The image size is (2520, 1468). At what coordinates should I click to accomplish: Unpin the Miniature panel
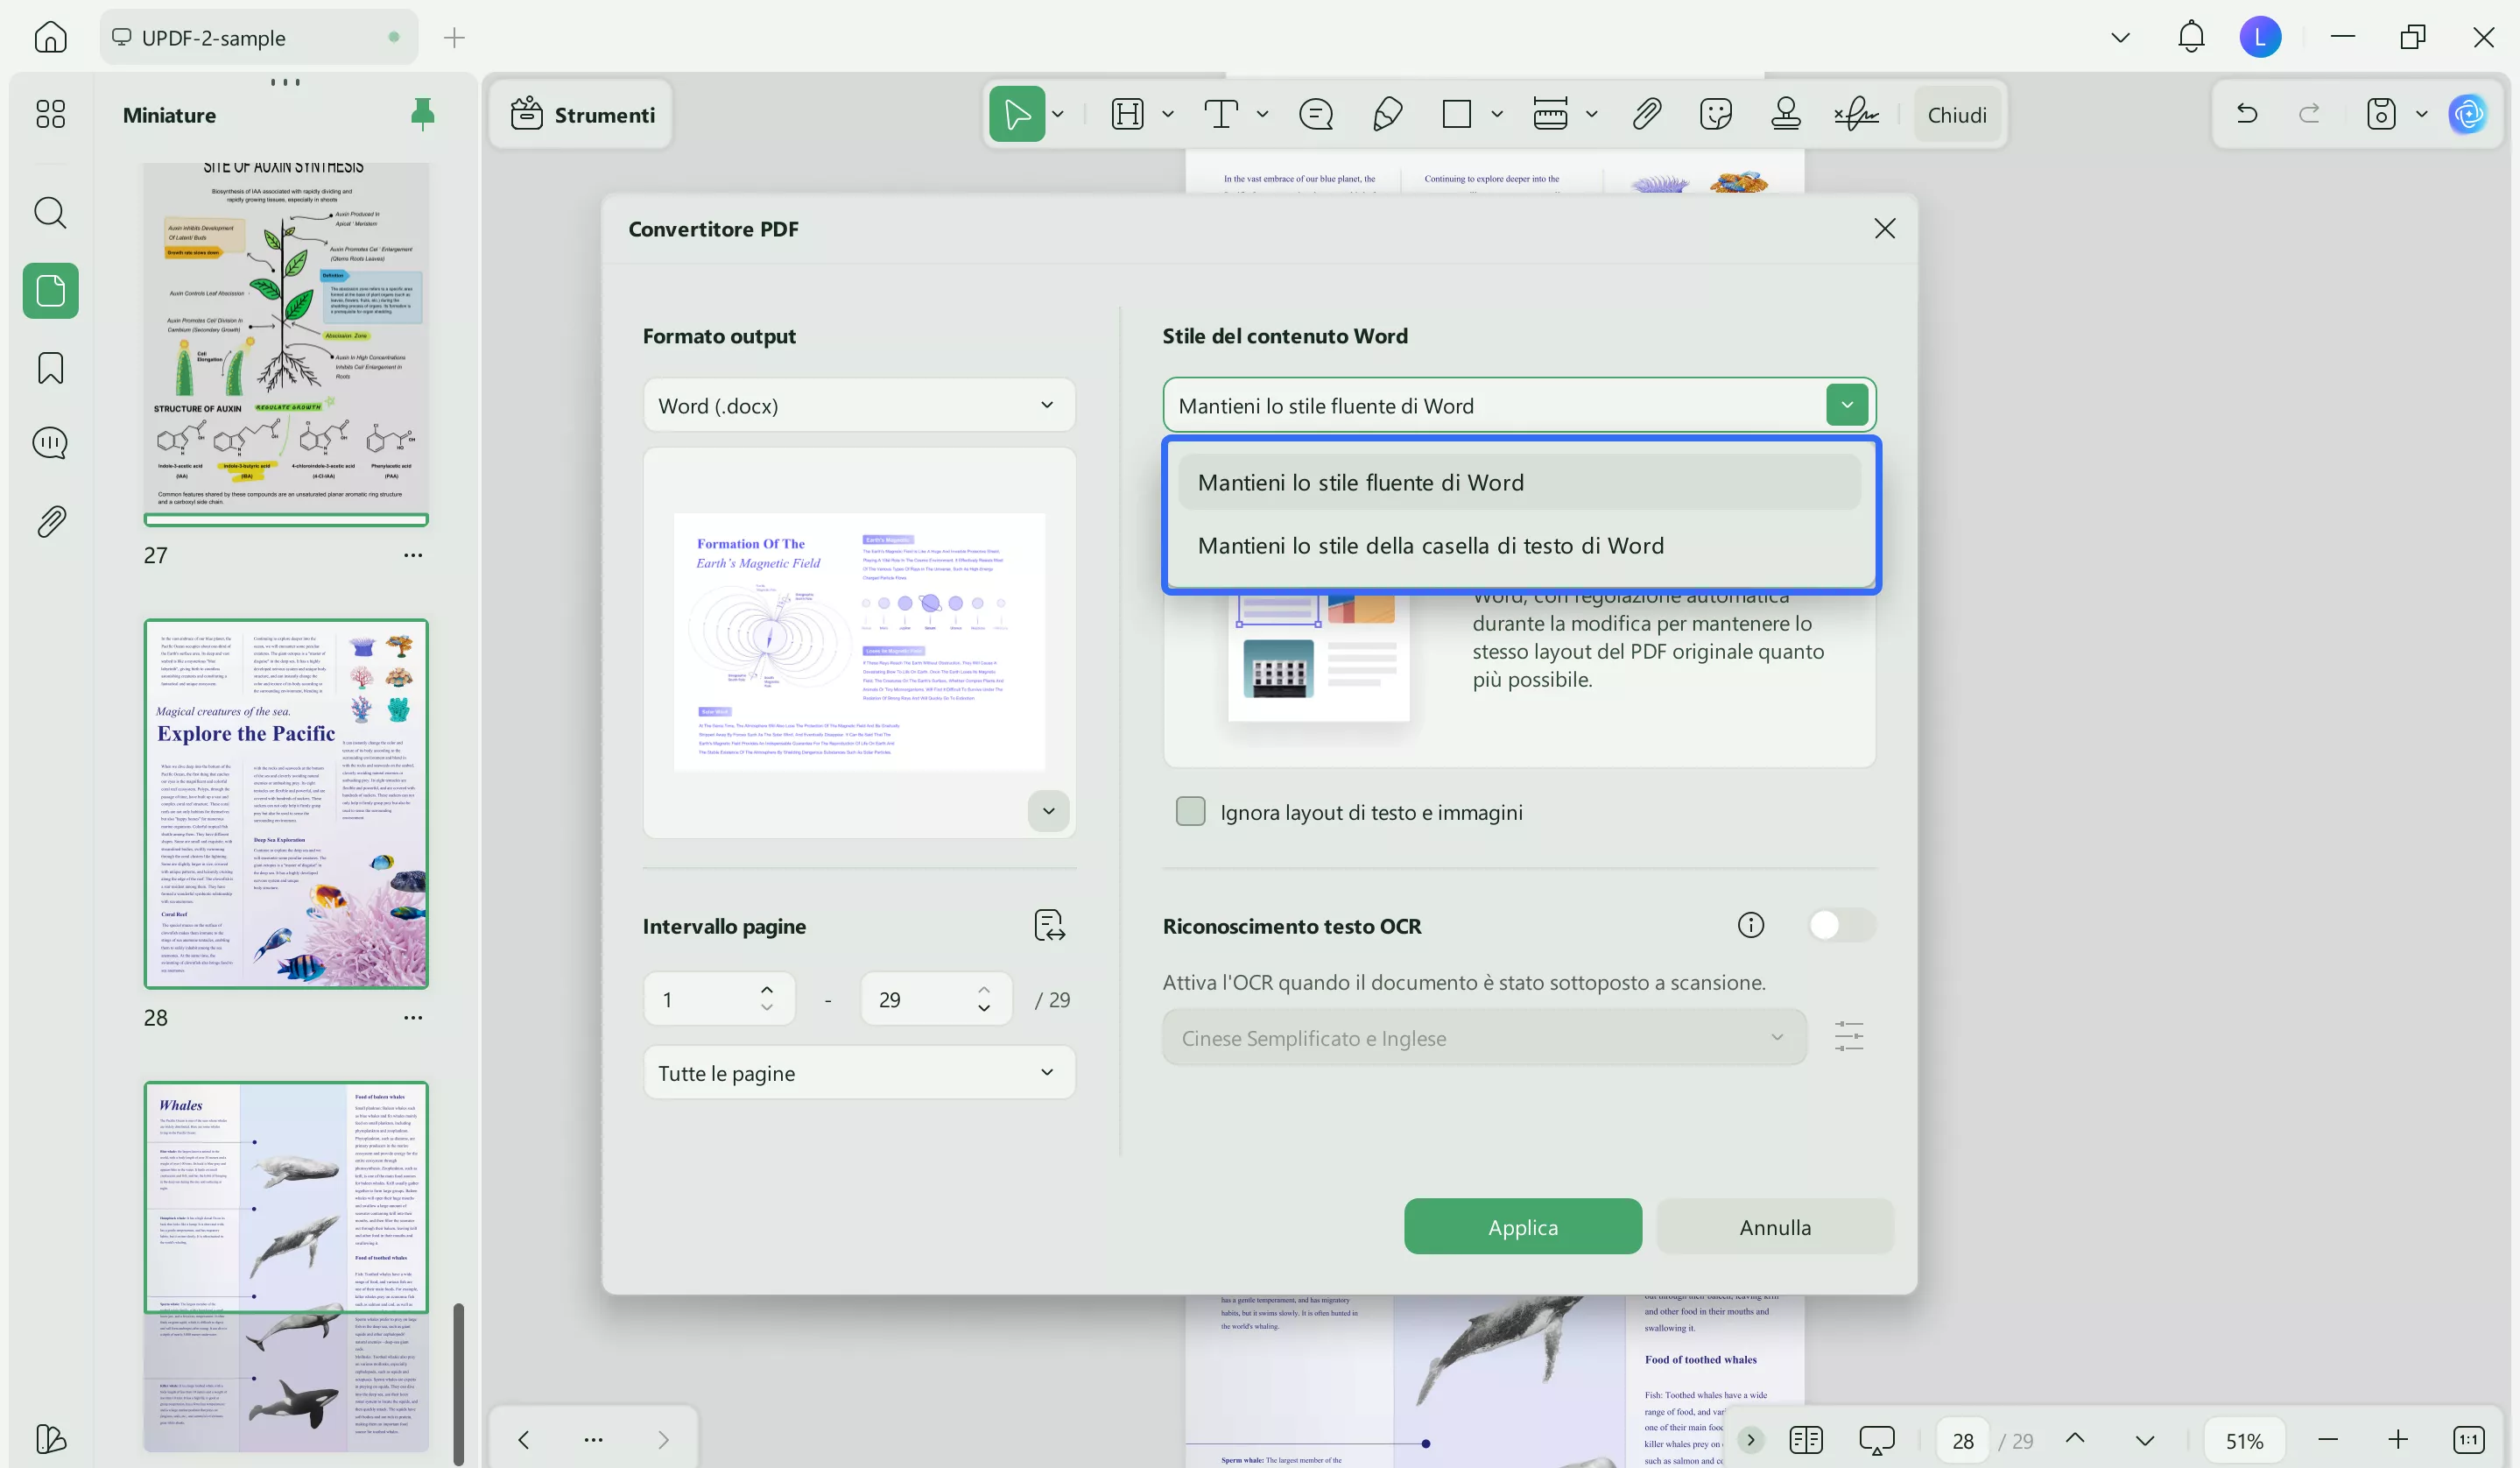(422, 114)
